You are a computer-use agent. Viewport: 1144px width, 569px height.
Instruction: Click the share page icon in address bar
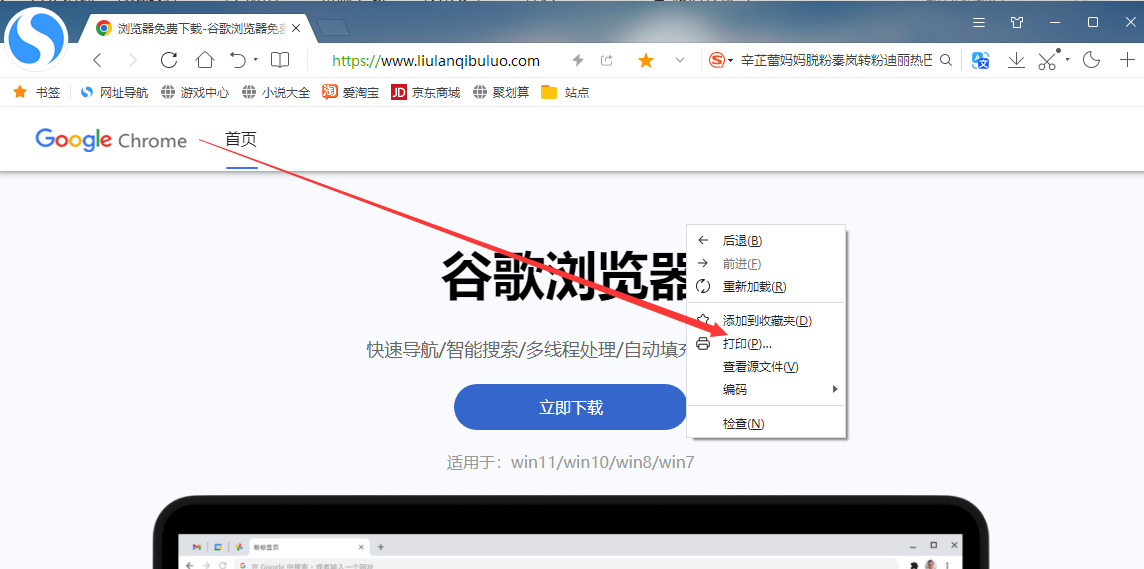(606, 61)
